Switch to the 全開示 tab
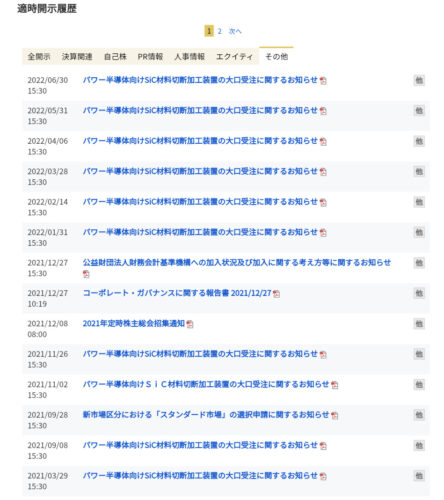 click(x=39, y=57)
